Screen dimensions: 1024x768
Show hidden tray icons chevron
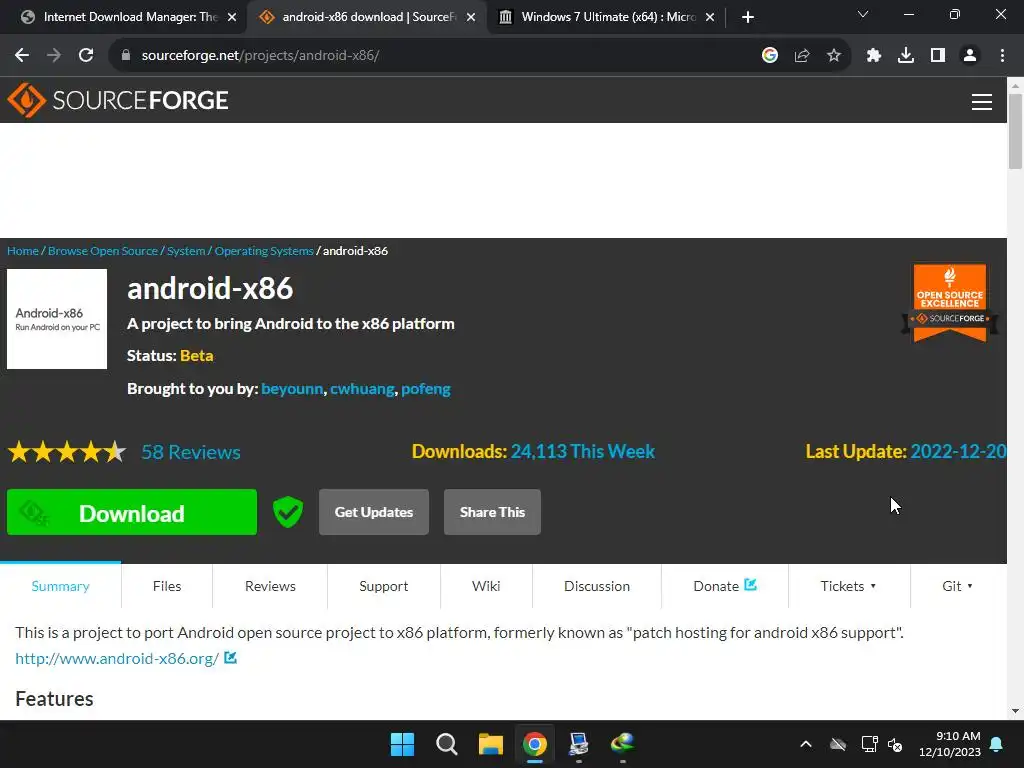pos(806,744)
